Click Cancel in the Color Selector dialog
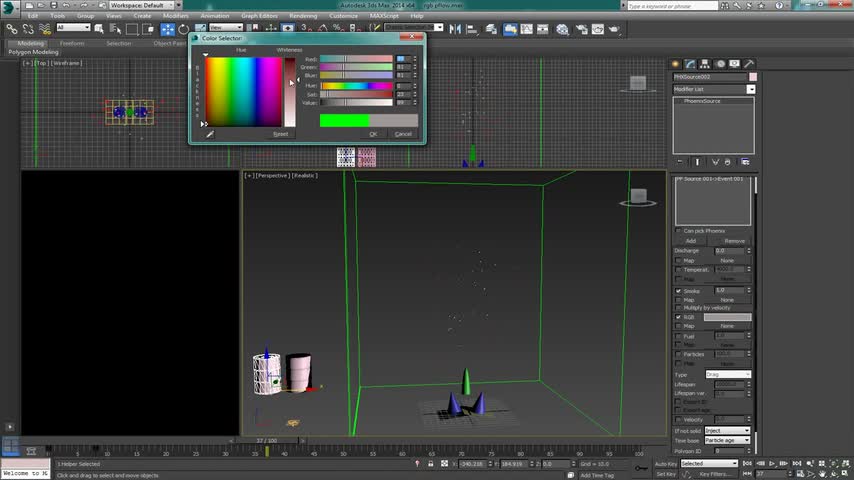 tap(403, 134)
